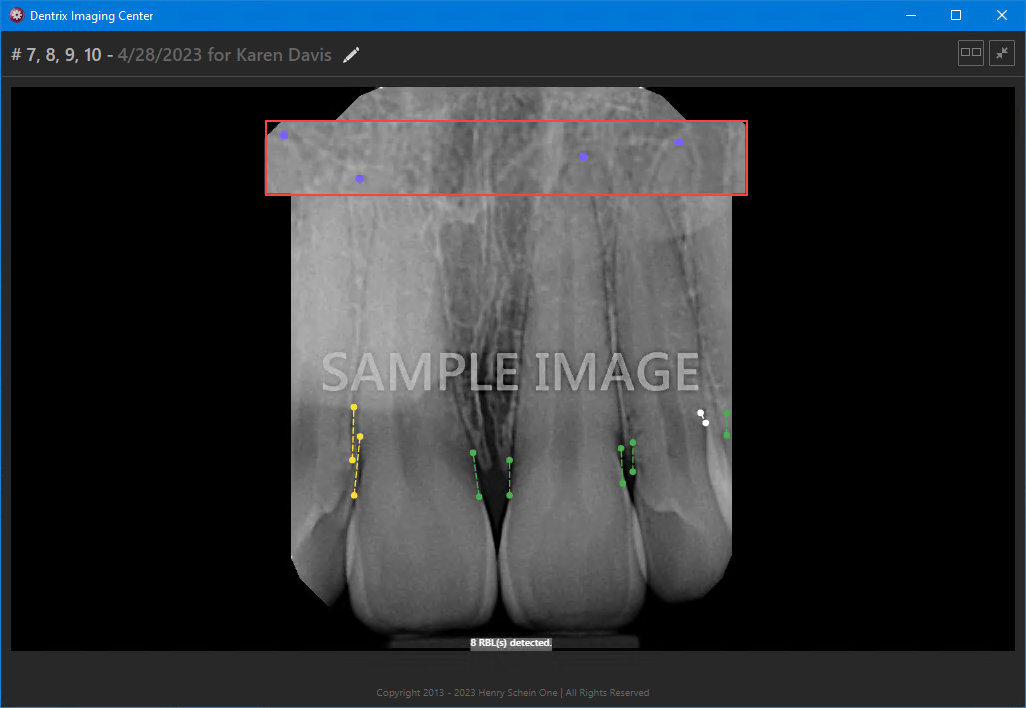The width and height of the screenshot is (1026, 708).
Task: Select the lowest purple dot in red box
Action: (x=360, y=179)
